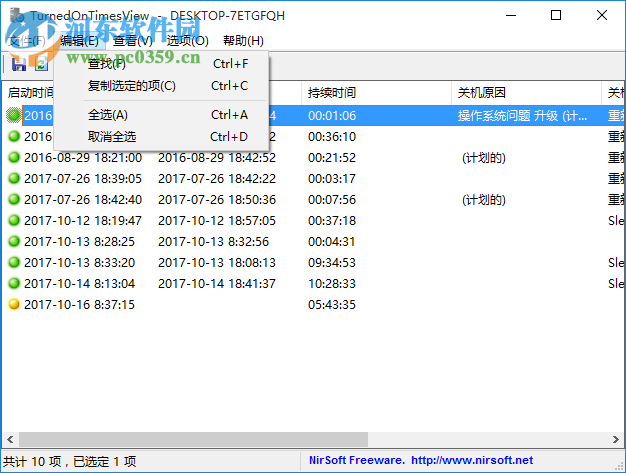Click the horizontal scrollbar thumb
This screenshot has height=473, width=626.
tap(193, 439)
